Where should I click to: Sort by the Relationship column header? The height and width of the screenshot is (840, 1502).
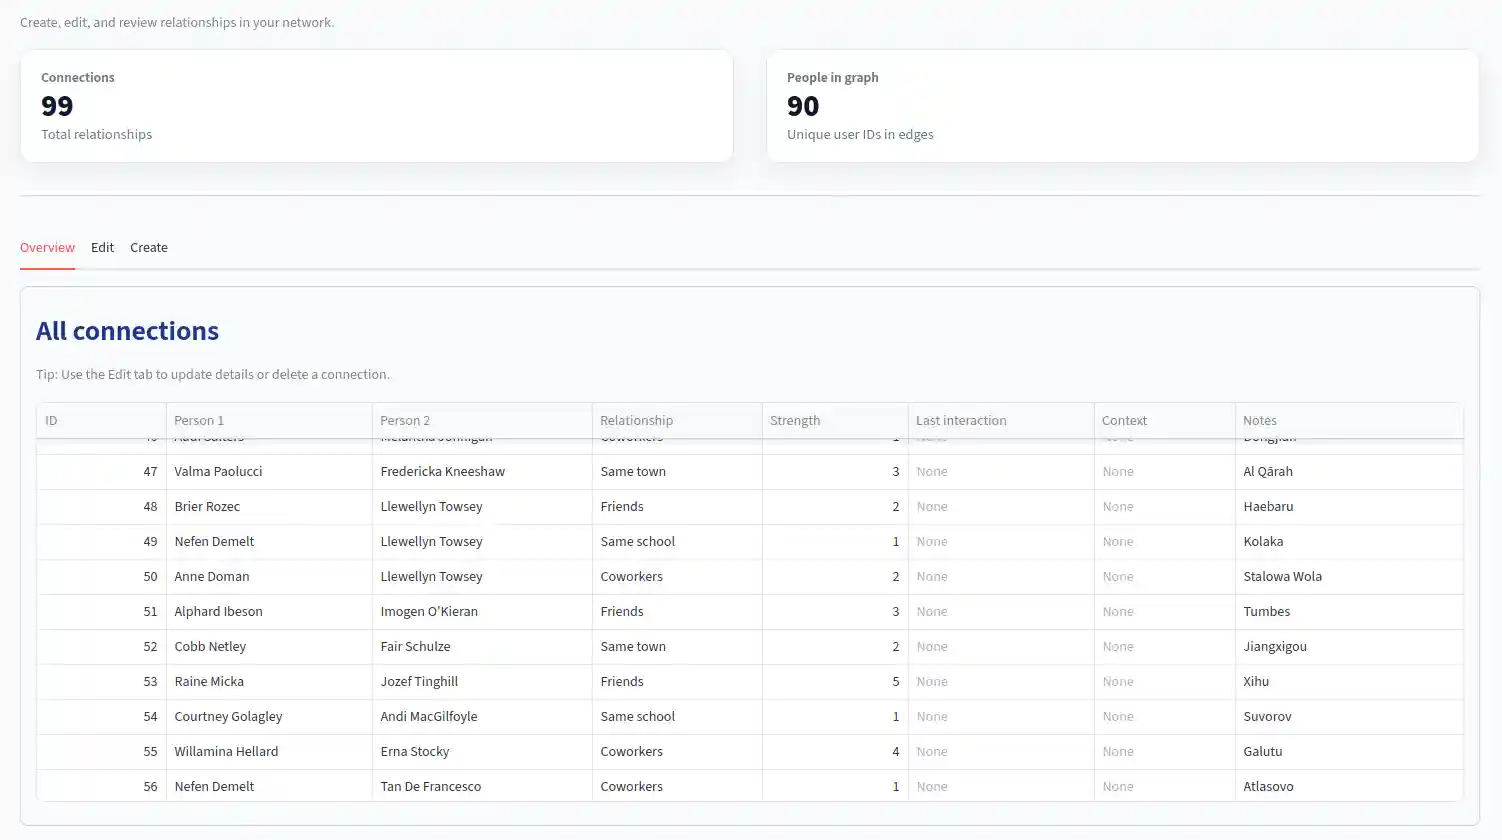676,421
